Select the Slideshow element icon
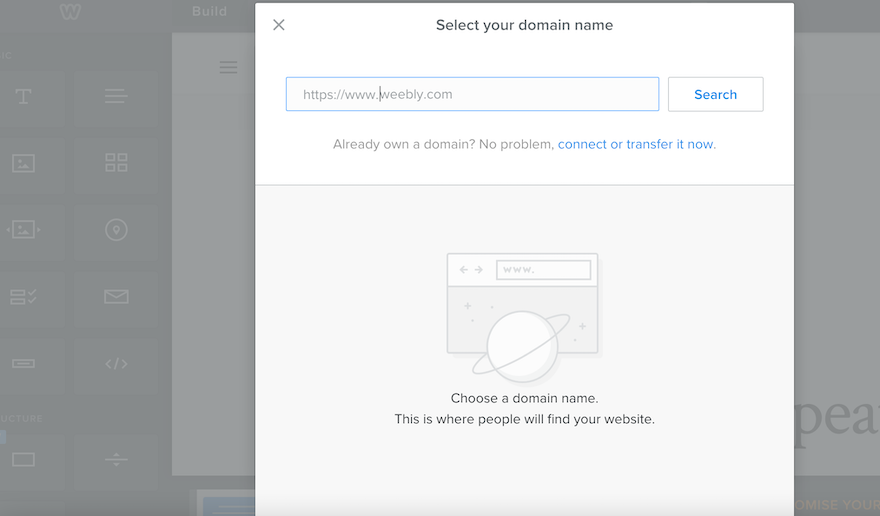The width and height of the screenshot is (880, 516). 23,230
